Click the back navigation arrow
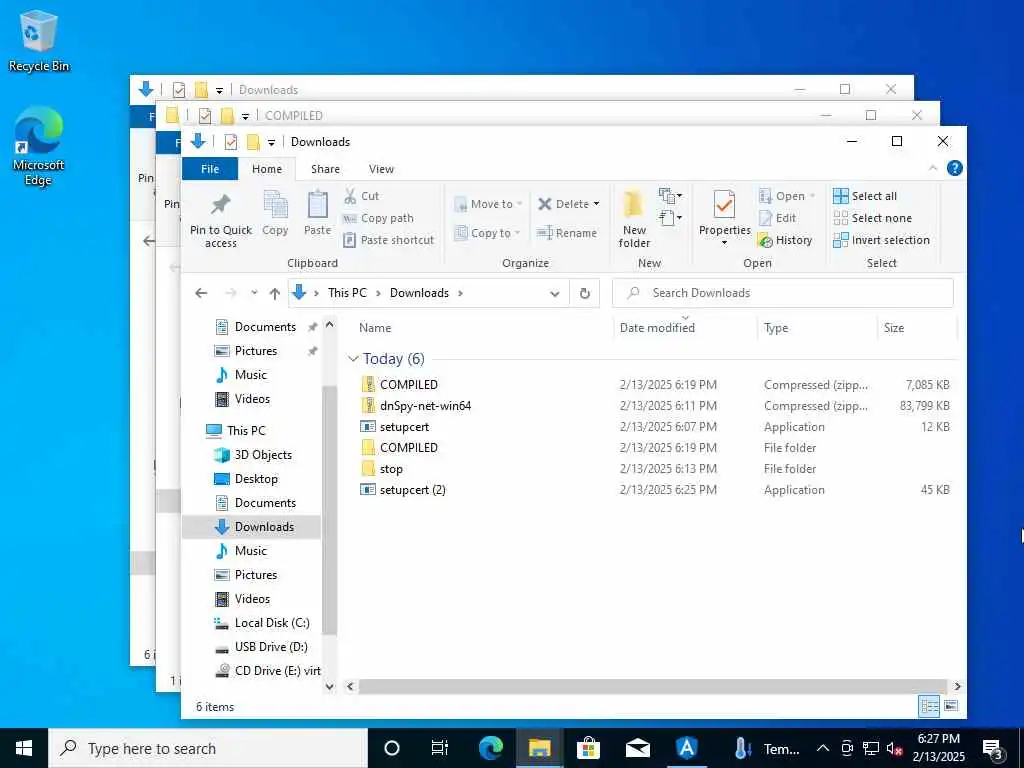 click(201, 293)
